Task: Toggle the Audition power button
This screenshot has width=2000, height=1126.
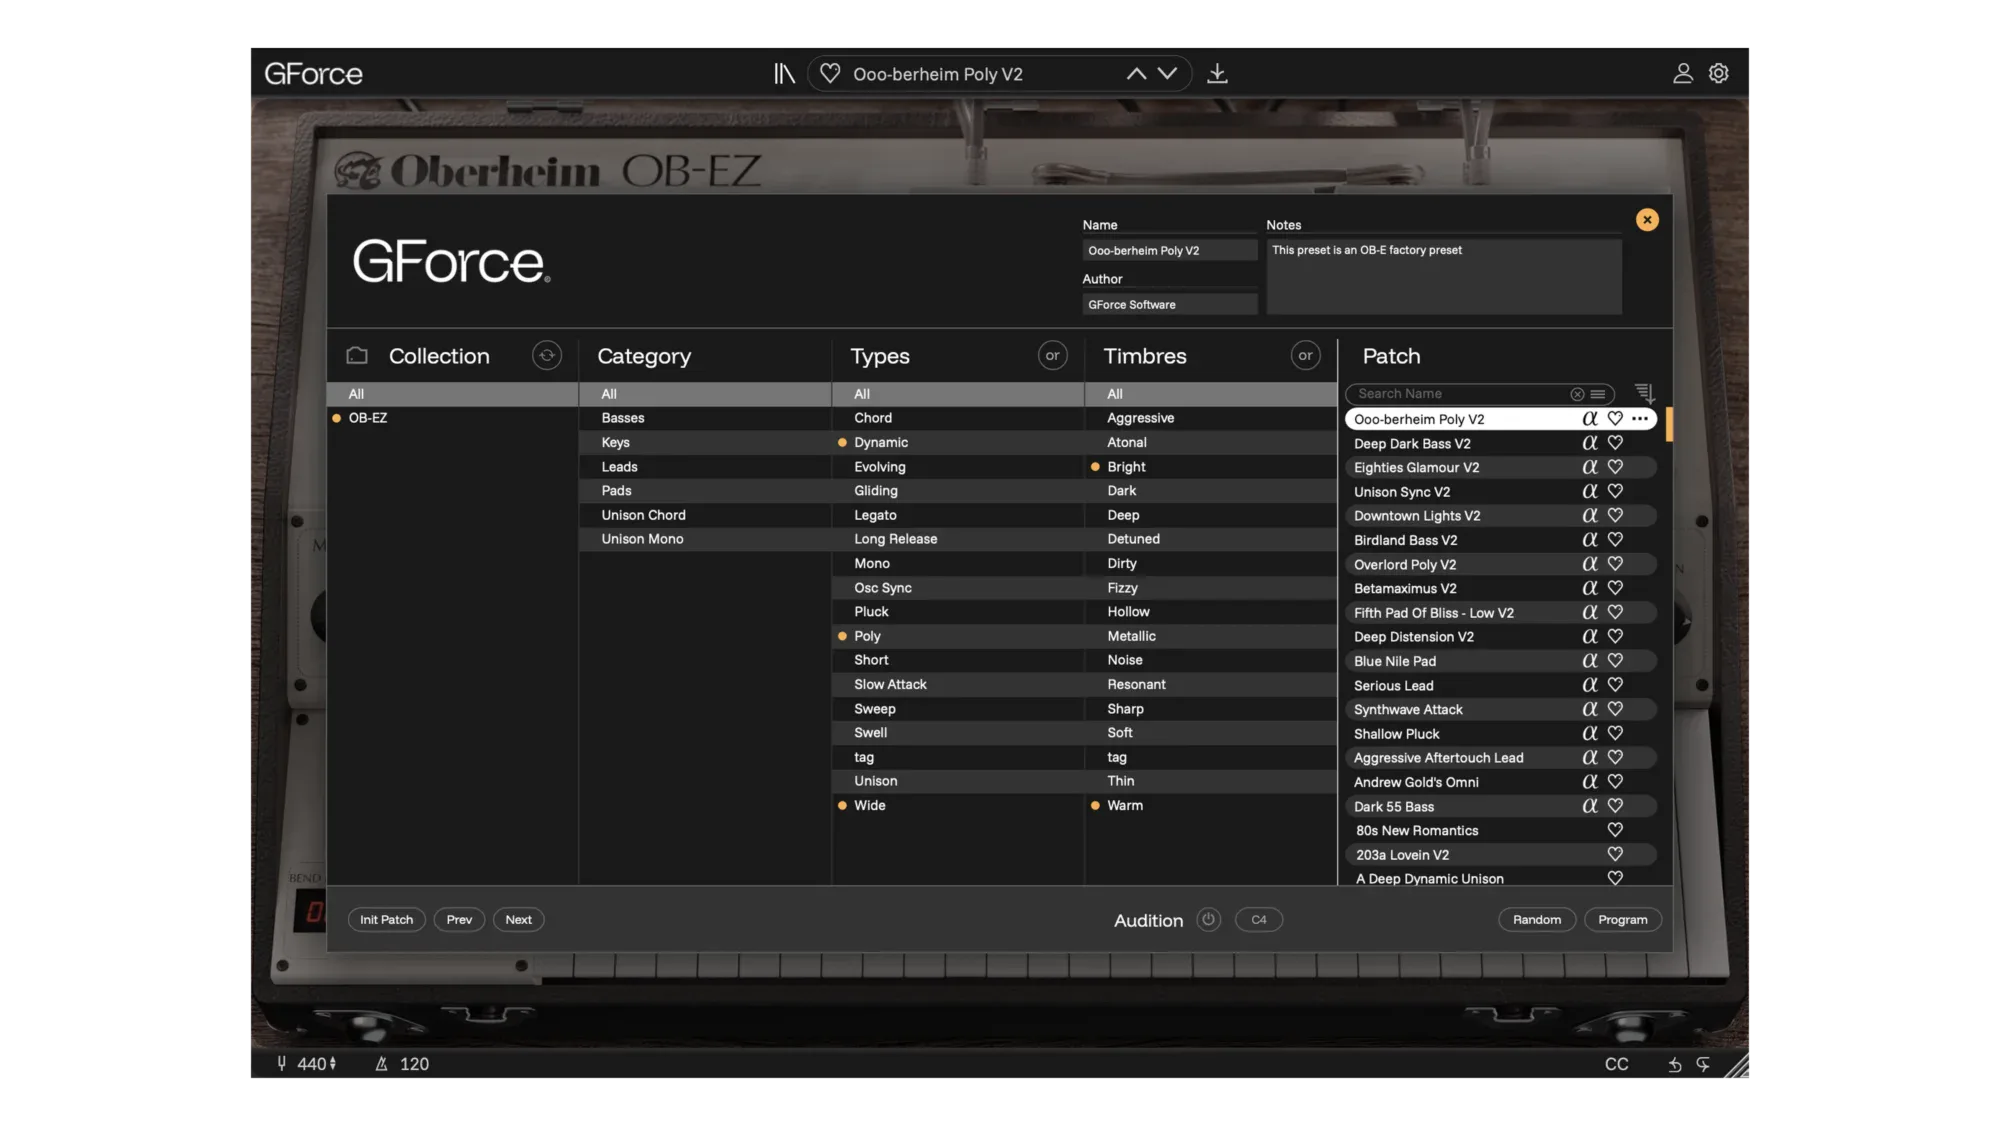Action: pyautogui.click(x=1209, y=920)
